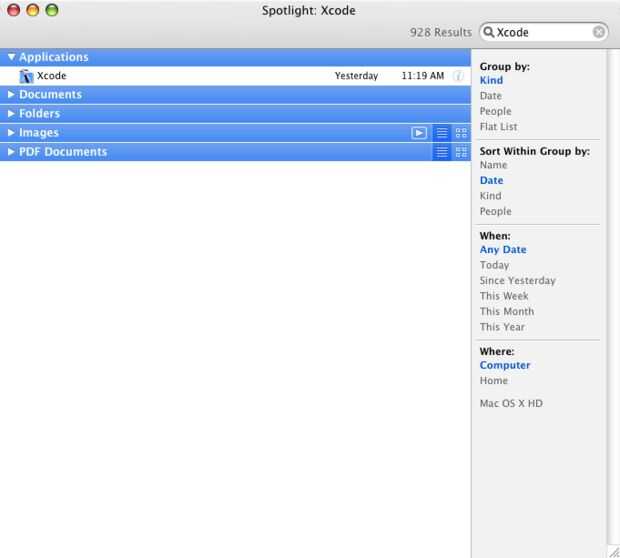Viewport: 620px width, 558px height.
Task: Click the 928 Results count label
Action: pos(440,32)
